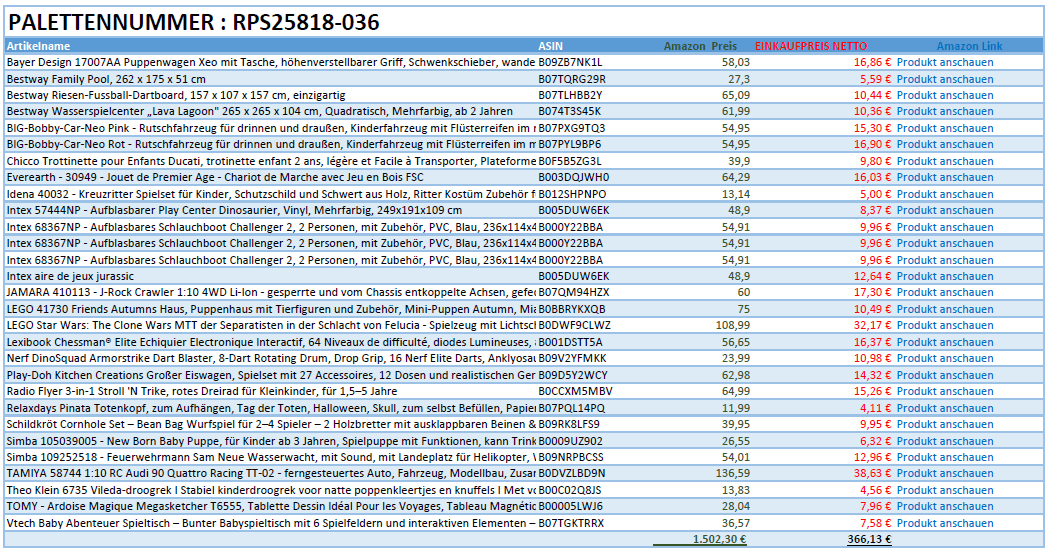Image resolution: width=1050 pixels, height=553 pixels.
Task: Select the EINKAUFPREIS NETTO column header
Action: click(811, 46)
